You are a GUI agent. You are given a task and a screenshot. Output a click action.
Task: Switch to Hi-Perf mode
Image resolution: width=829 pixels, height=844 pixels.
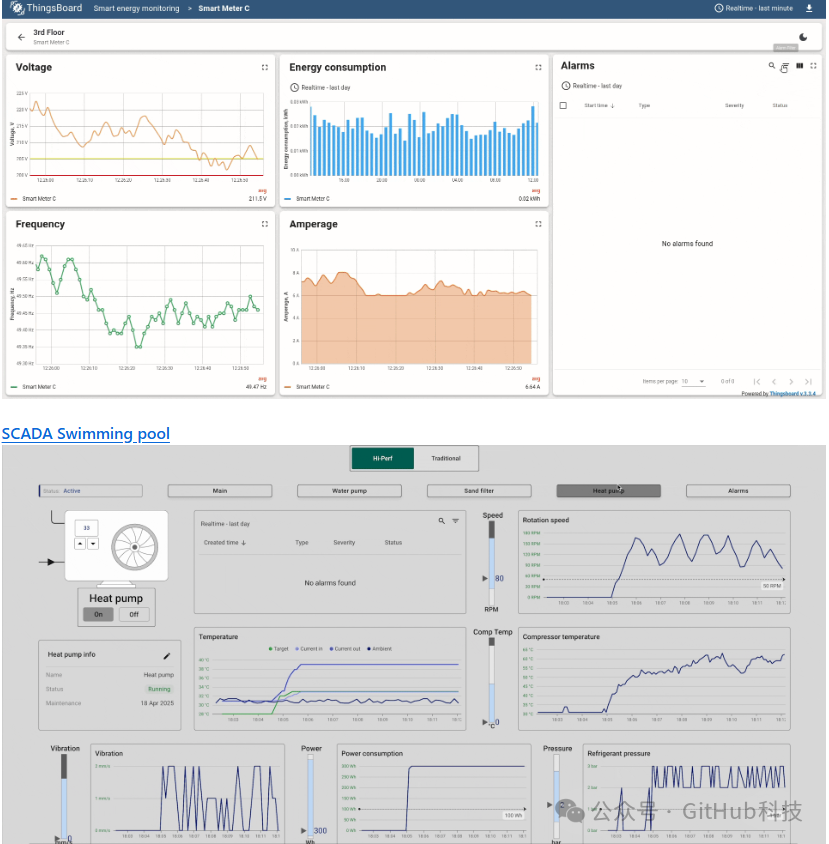383,459
